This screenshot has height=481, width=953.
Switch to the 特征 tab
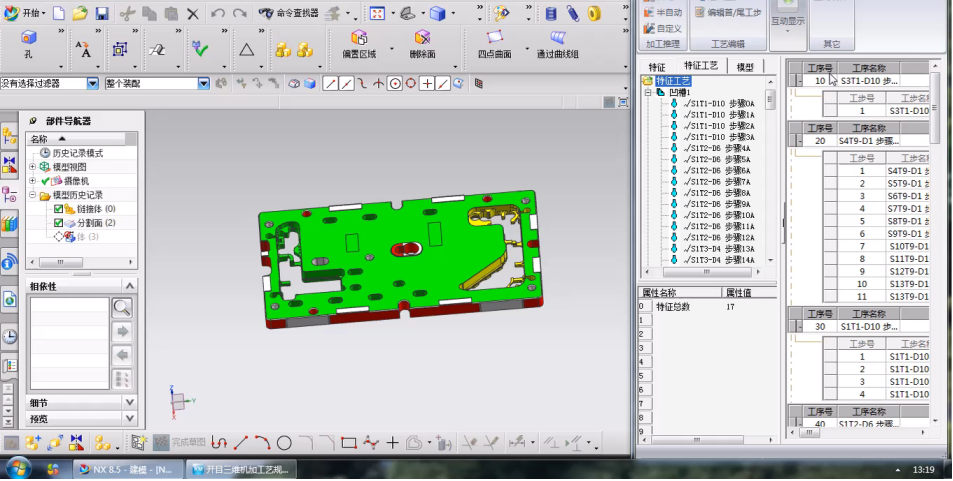coord(656,67)
